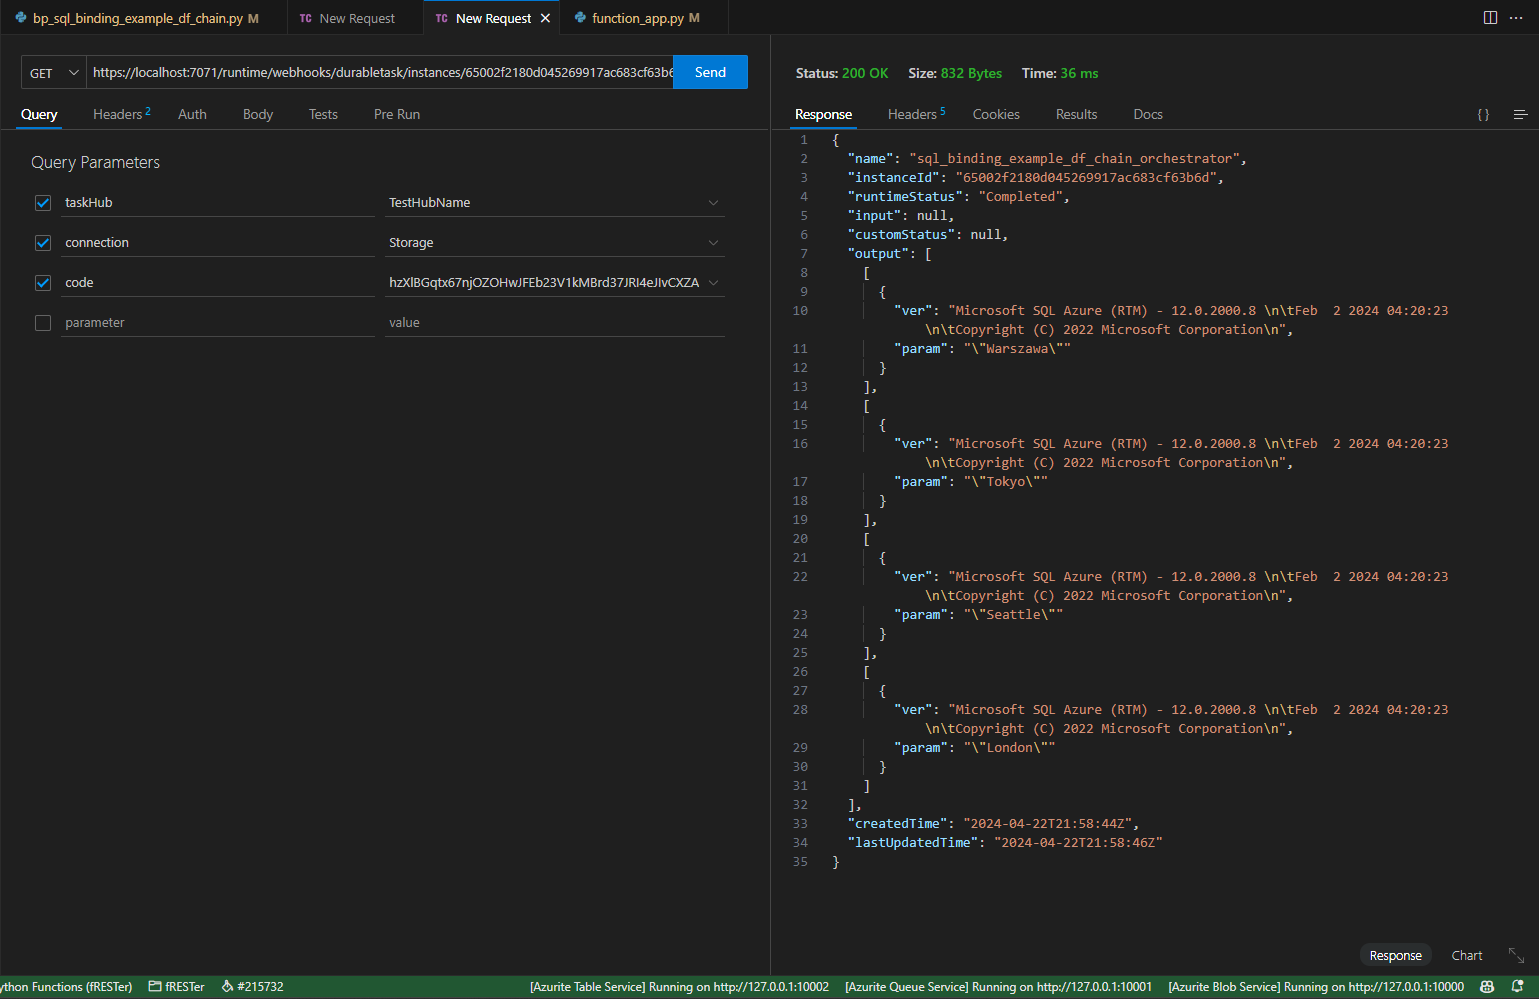Image resolution: width=1539 pixels, height=999 pixels.
Task: Open the response Cookies tab
Action: [996, 115]
